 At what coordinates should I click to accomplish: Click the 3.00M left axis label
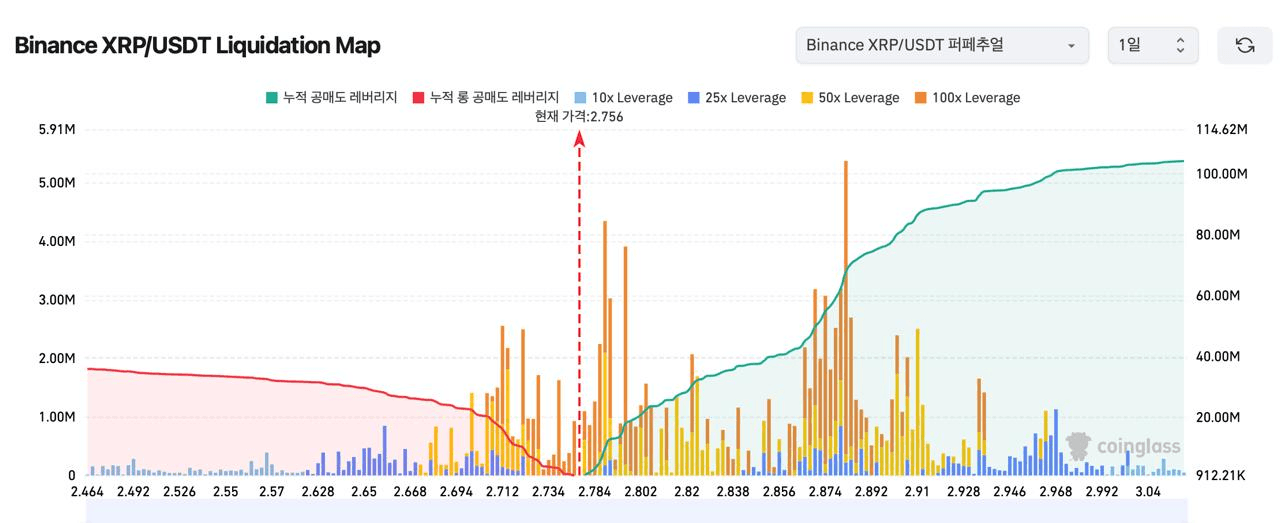pos(57,300)
